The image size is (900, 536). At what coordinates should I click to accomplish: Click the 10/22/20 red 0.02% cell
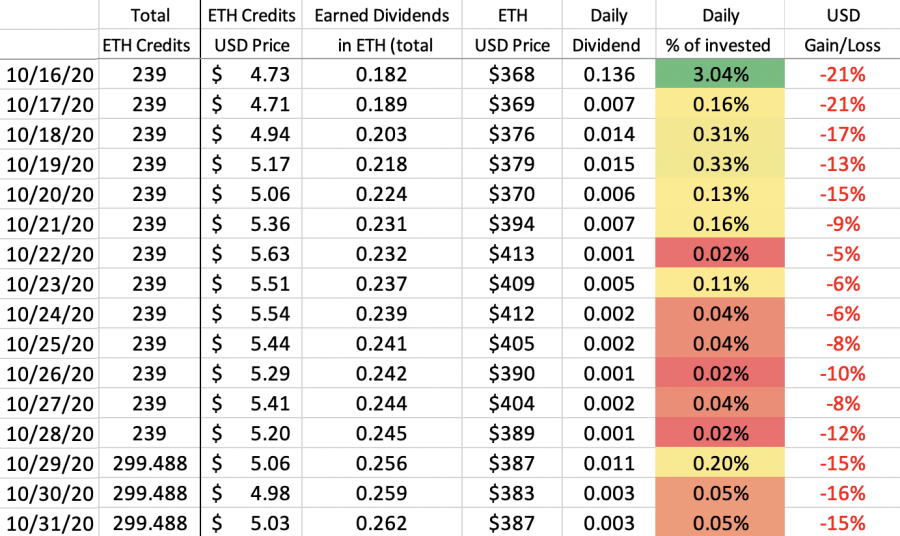coord(720,254)
